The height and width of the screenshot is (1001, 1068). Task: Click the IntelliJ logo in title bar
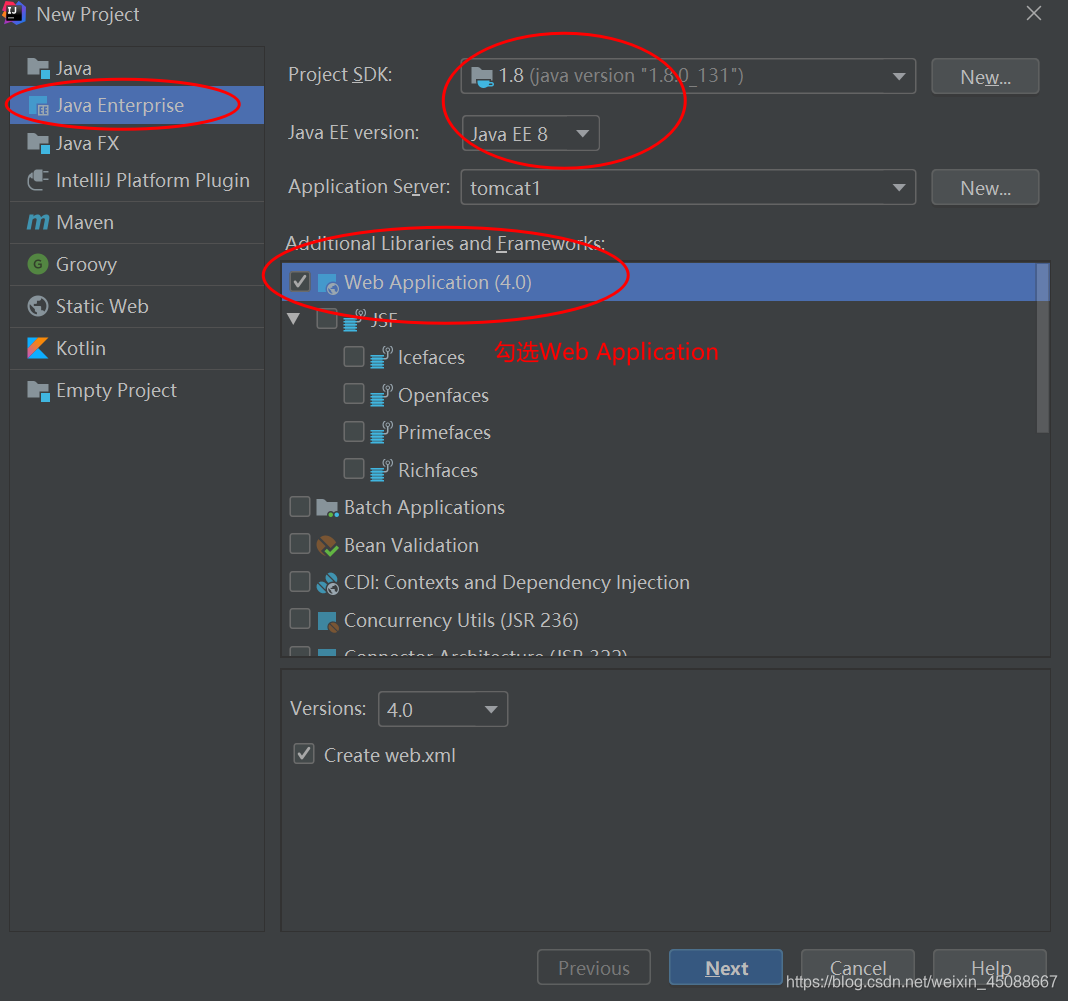14,13
